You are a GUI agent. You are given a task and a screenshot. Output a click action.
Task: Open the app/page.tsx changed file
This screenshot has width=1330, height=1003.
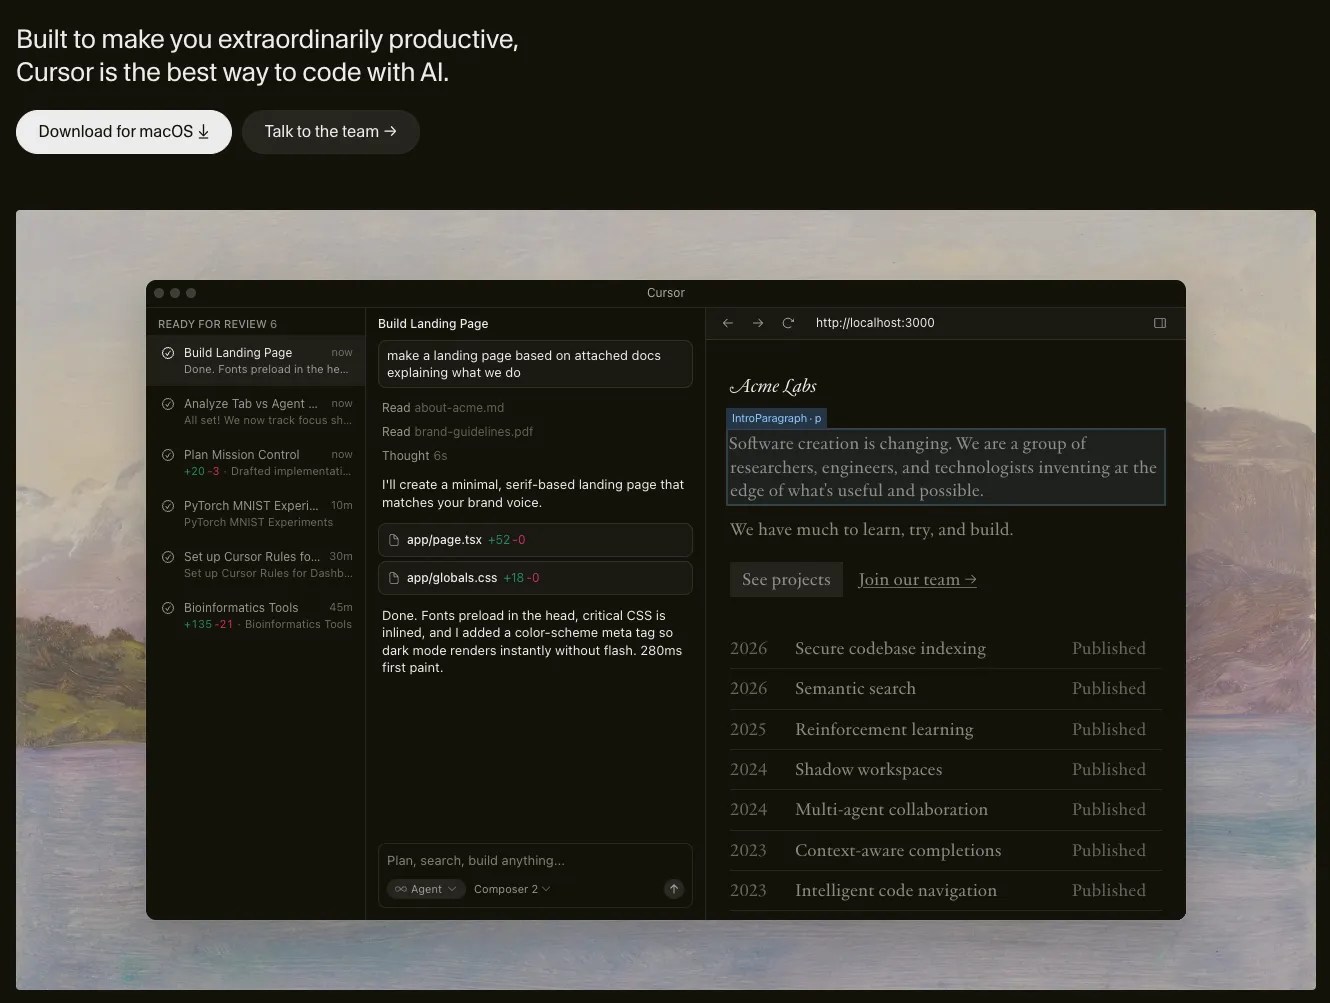535,540
